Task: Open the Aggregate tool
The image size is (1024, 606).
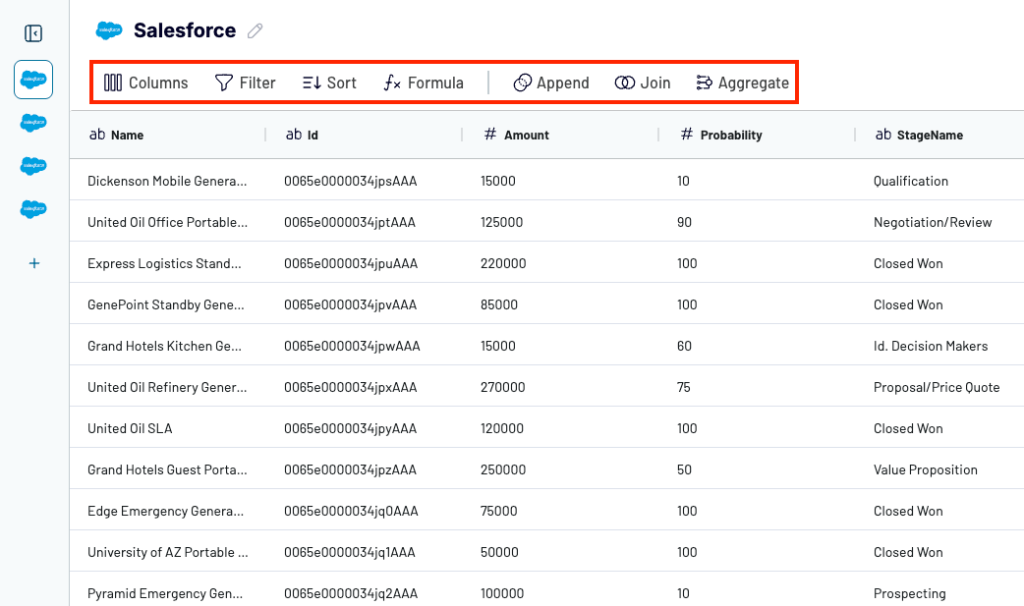Action: point(743,83)
